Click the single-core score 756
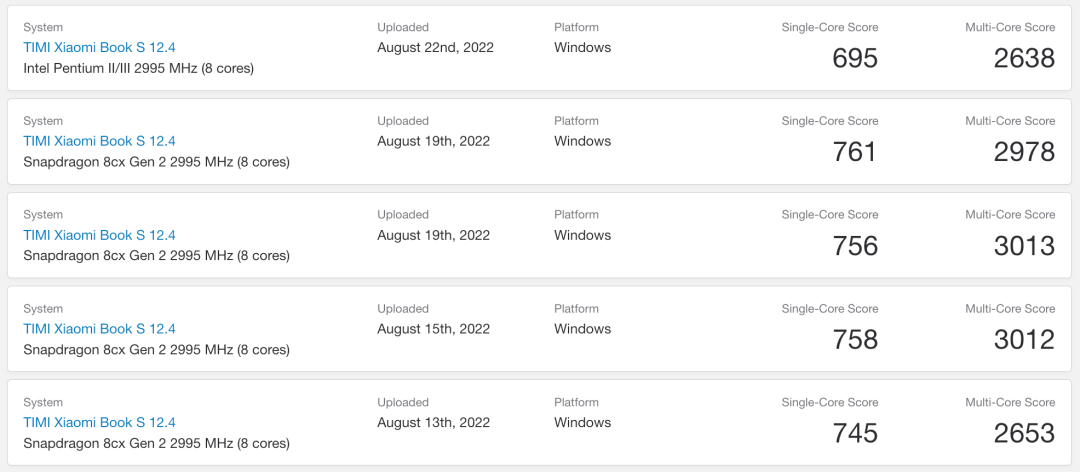1080x472 pixels. click(855, 246)
